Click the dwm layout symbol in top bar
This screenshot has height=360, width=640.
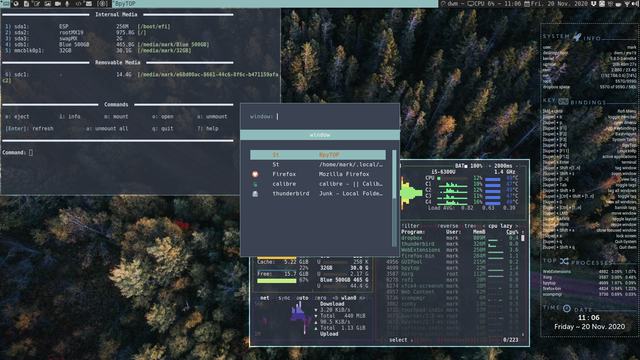pyautogui.click(x=102, y=4)
